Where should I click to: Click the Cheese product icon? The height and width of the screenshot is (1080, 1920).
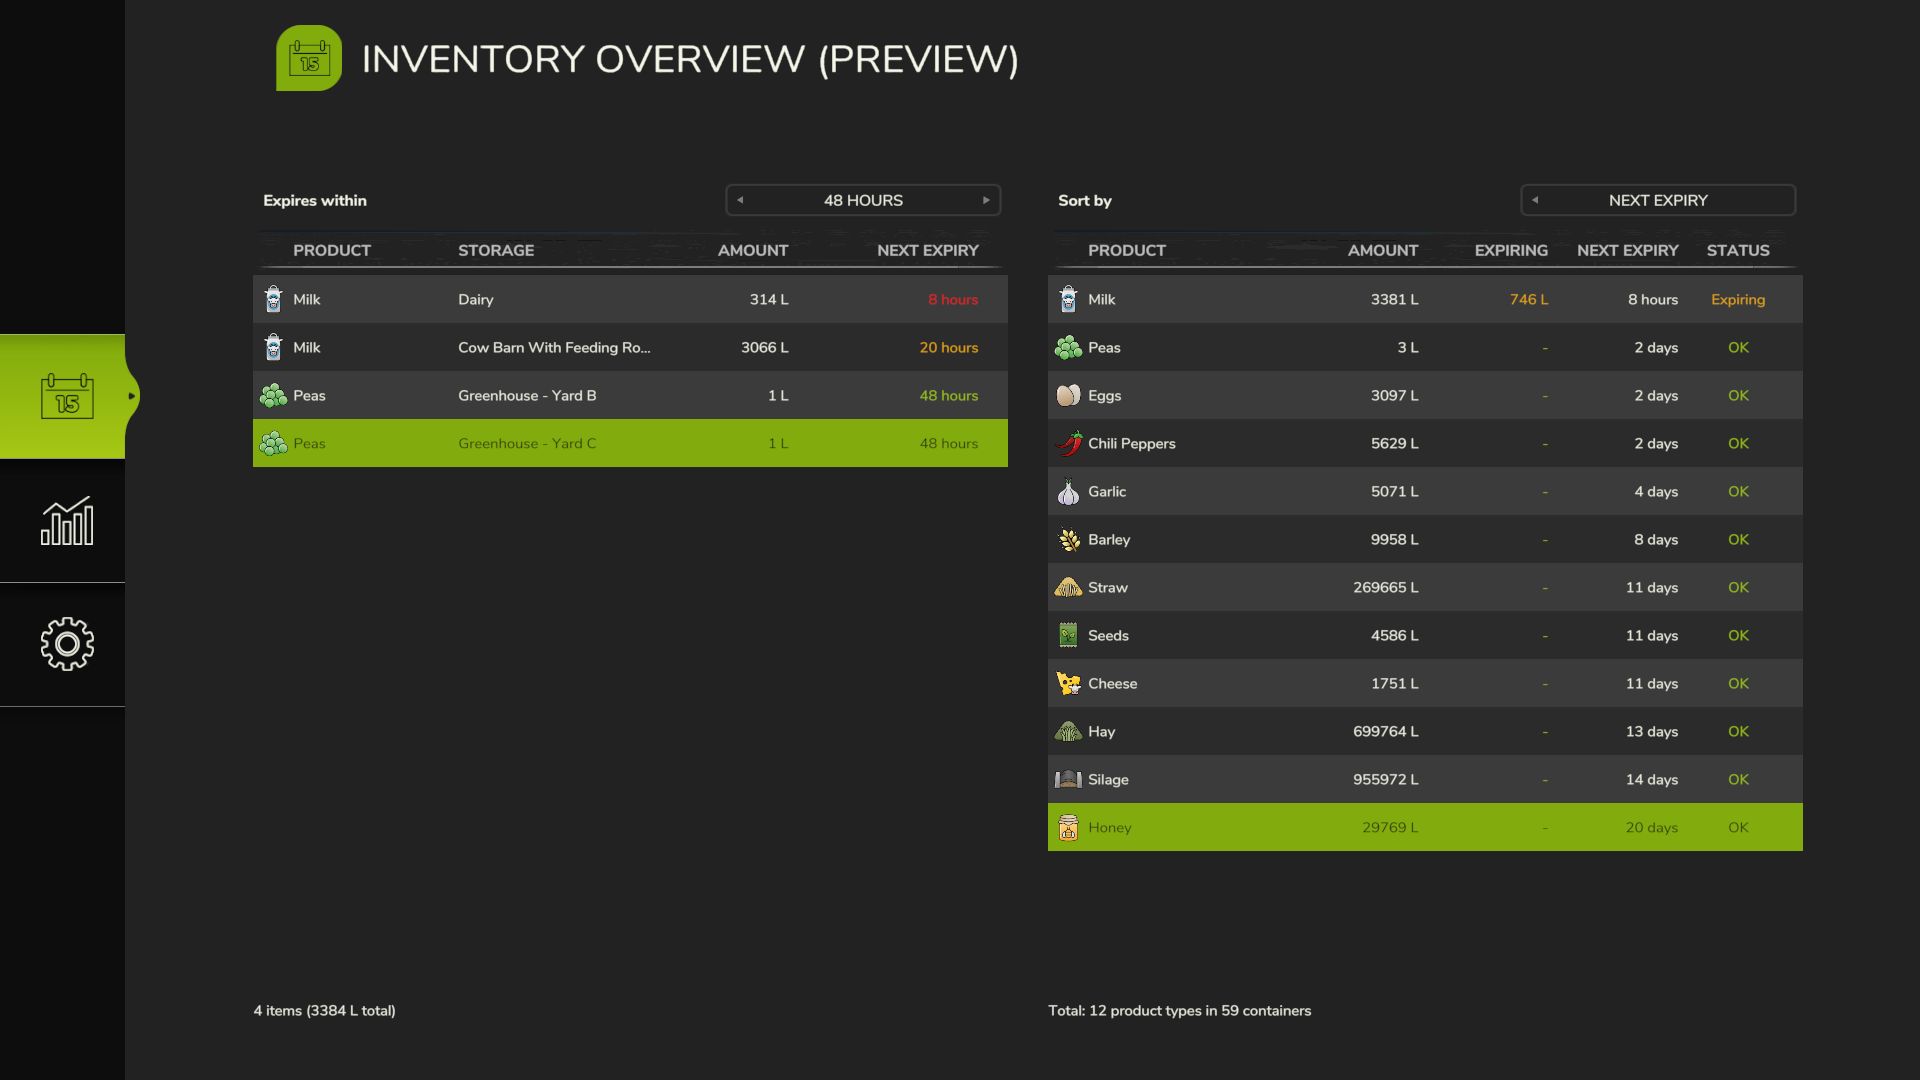pos(1068,683)
